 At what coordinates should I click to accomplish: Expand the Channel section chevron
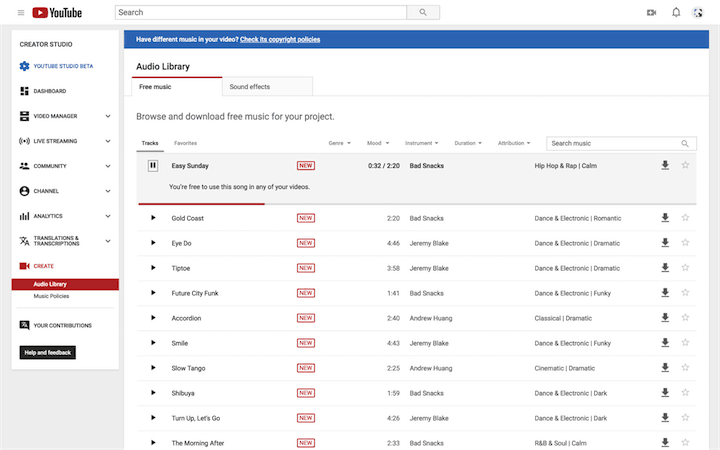[108, 191]
